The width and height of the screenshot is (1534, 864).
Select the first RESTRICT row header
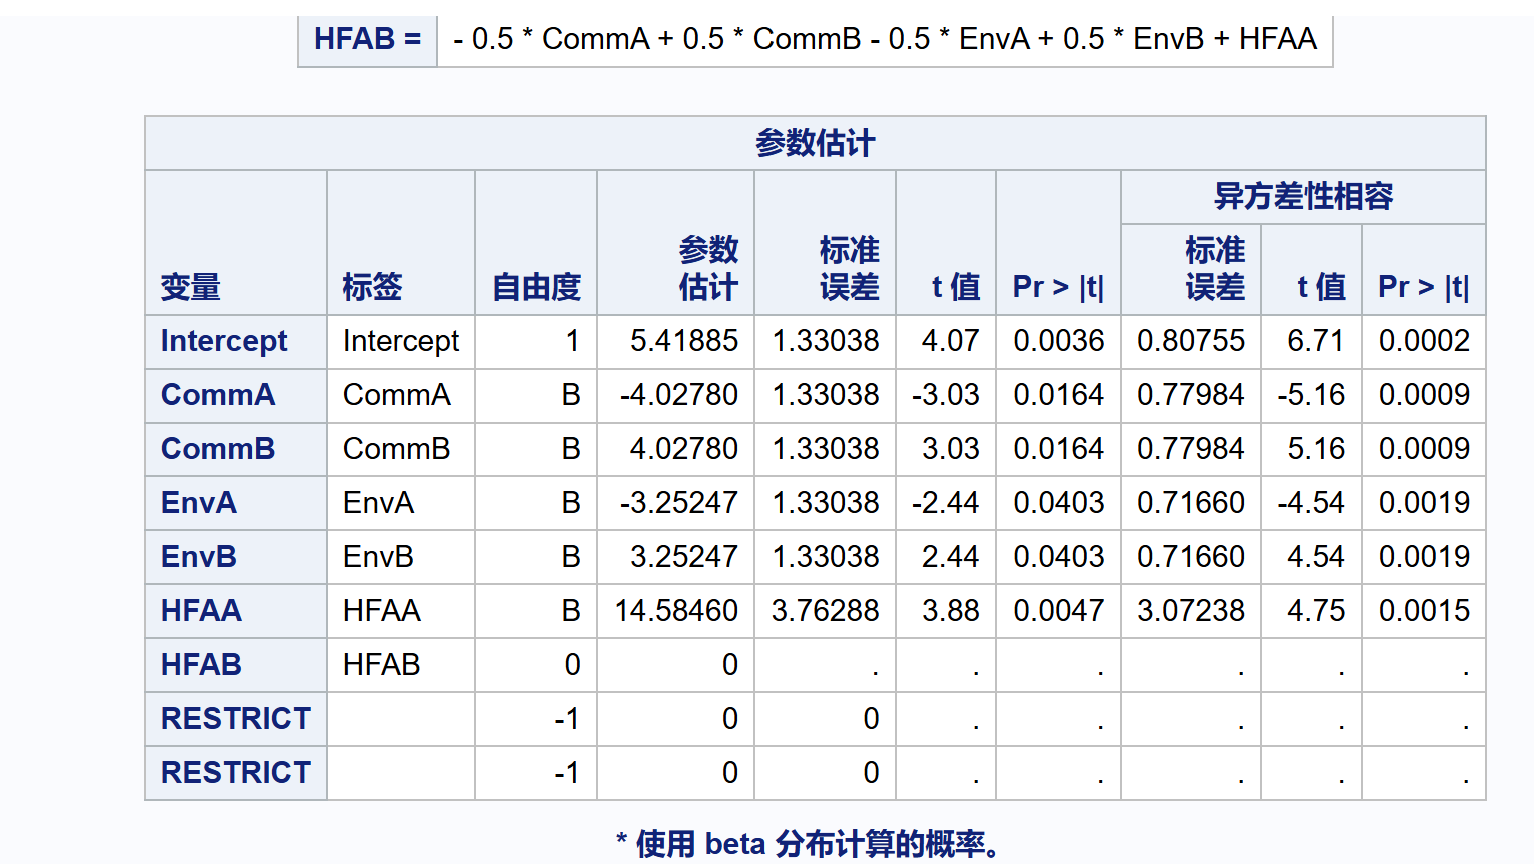click(x=236, y=719)
